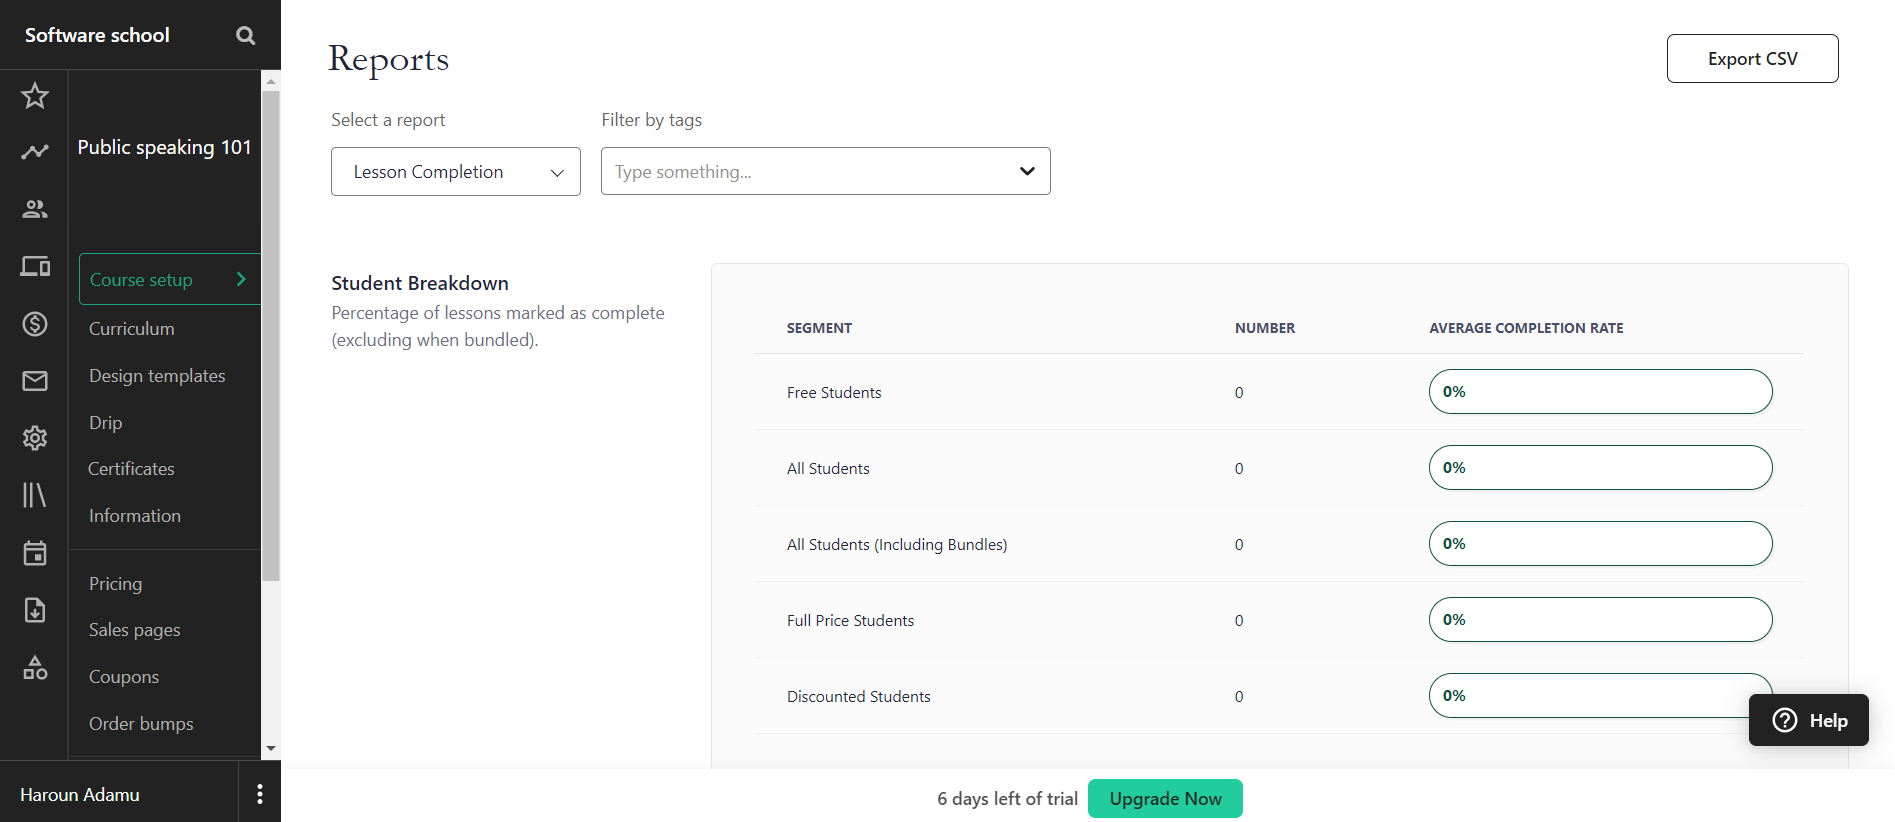Image resolution: width=1895 pixels, height=822 pixels.
Task: Expand the Filter by tags dropdown arrow
Action: point(1027,171)
